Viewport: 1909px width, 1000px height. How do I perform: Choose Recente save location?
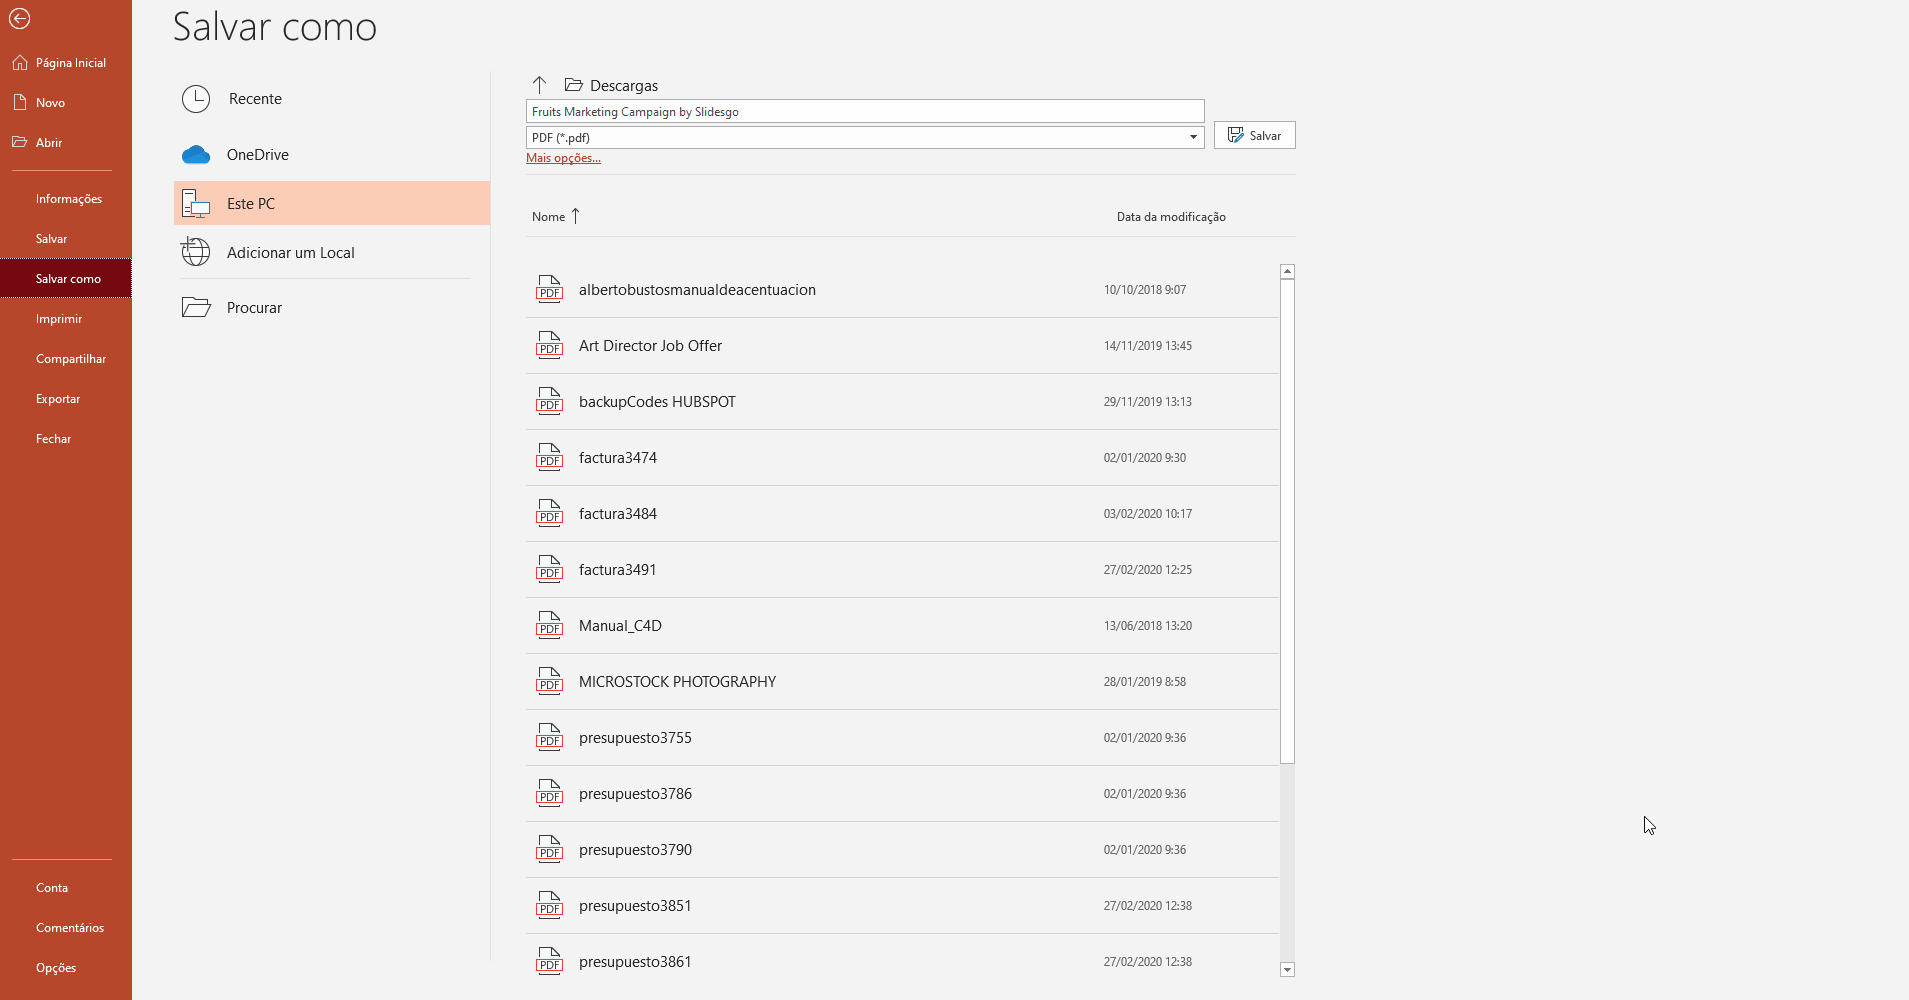point(332,99)
